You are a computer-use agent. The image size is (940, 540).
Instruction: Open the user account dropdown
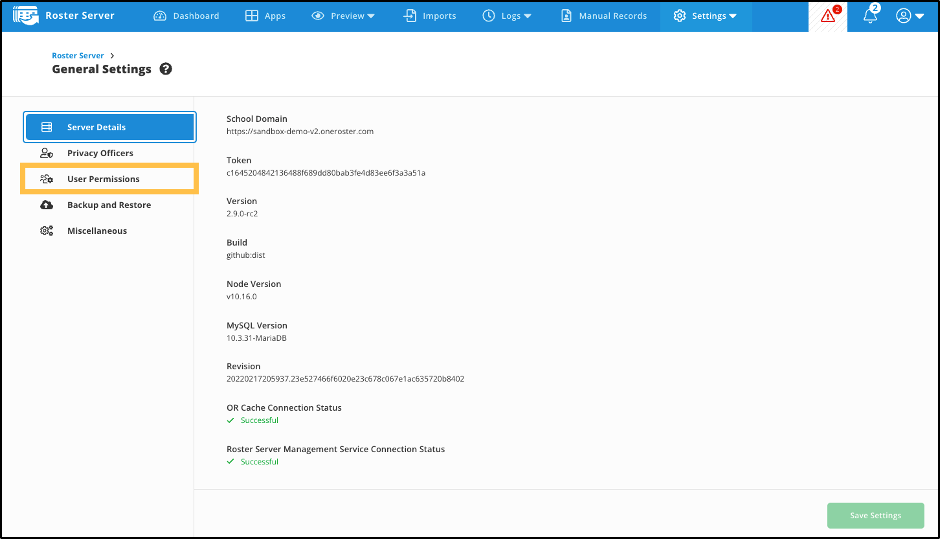pyautogui.click(x=910, y=16)
